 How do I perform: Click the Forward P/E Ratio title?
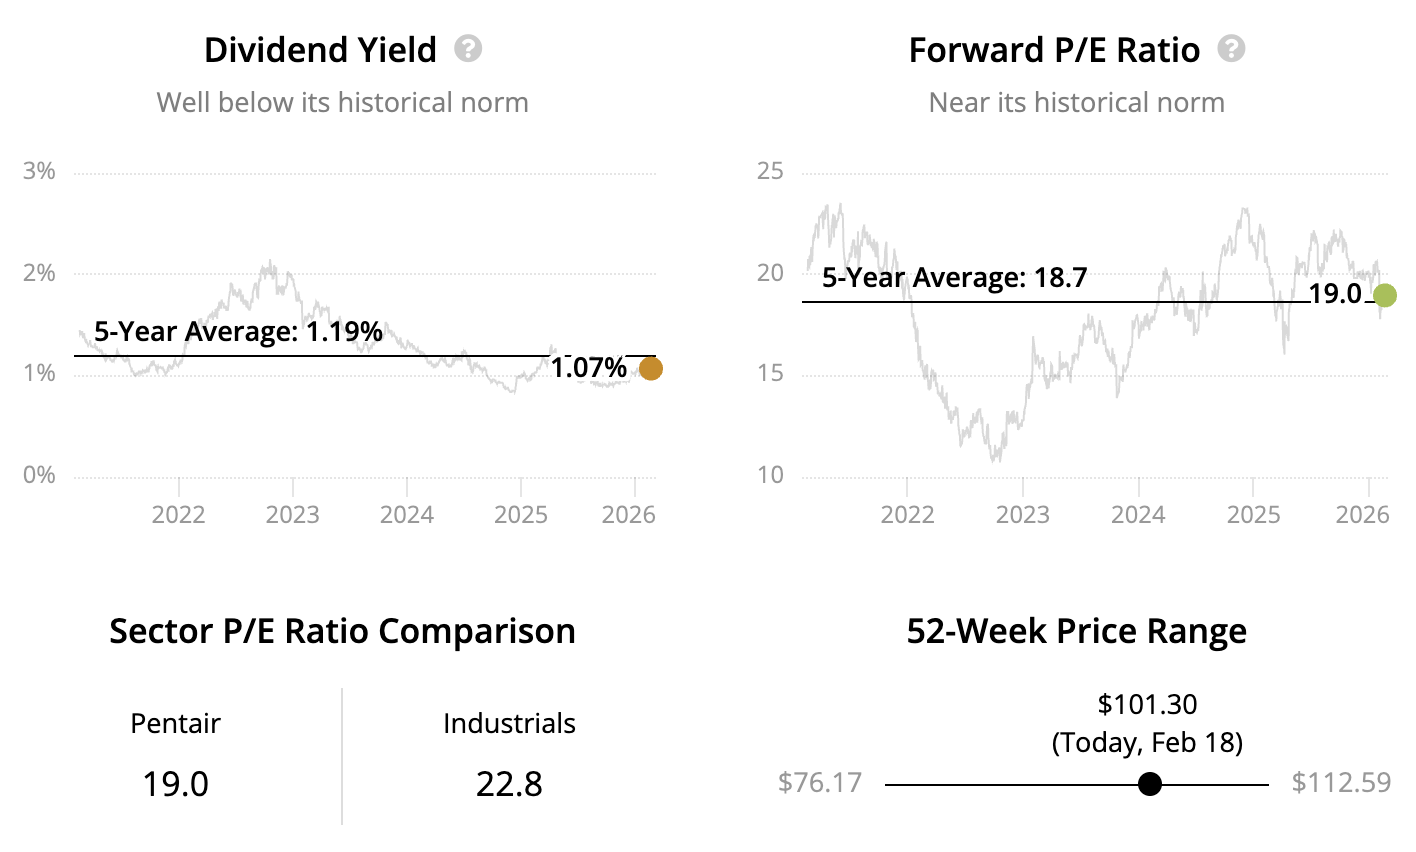point(1054,50)
